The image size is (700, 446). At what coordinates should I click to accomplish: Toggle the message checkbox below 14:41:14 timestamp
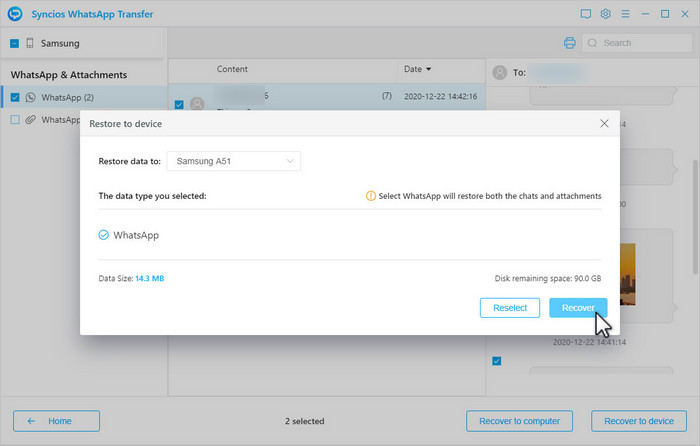pos(496,361)
